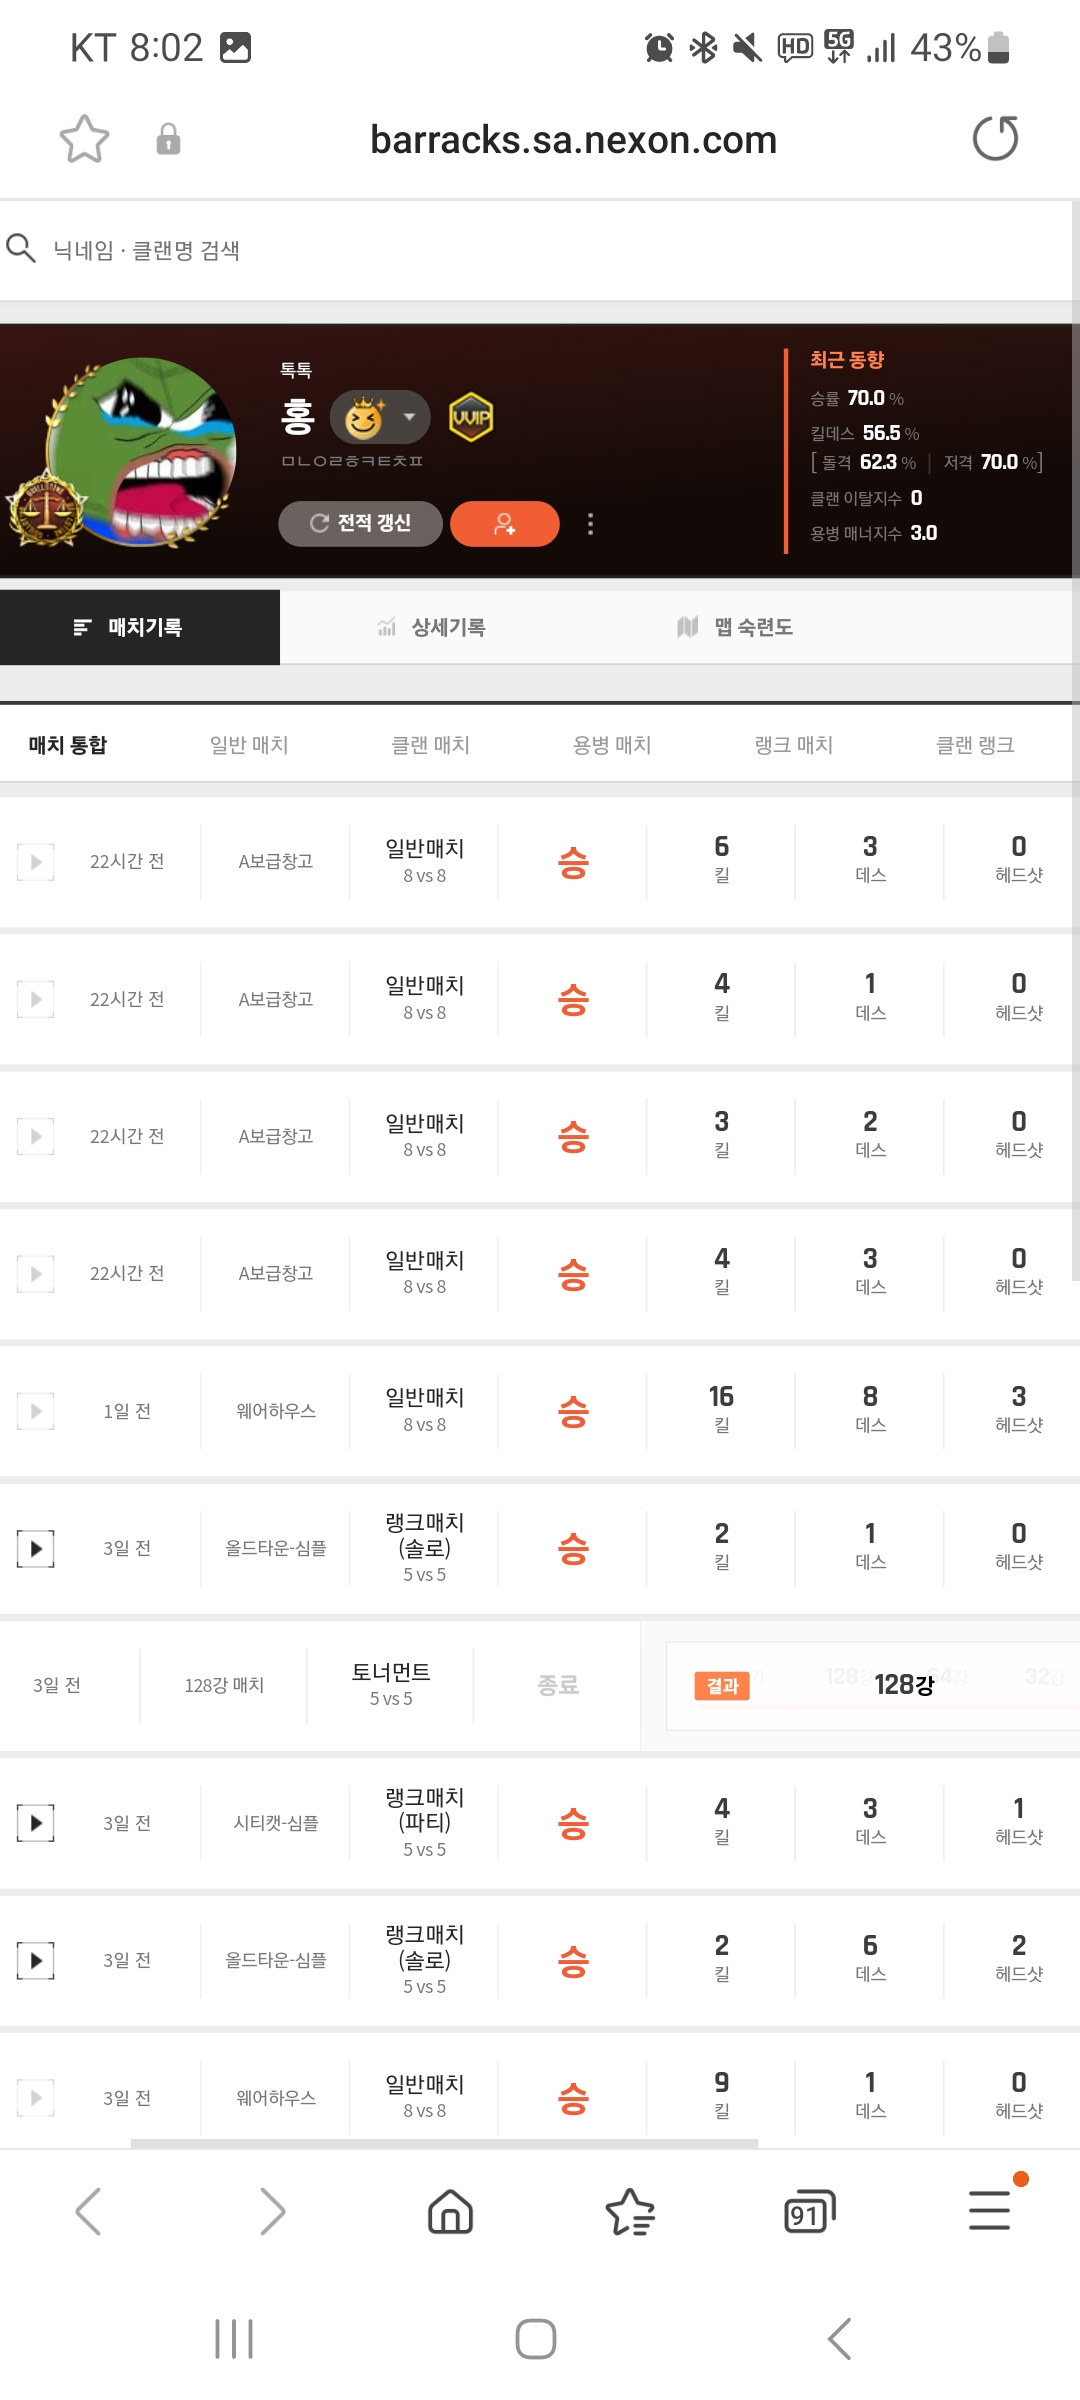The width and height of the screenshot is (1080, 2400).
Task: Click the 전적 갱신 refresh button
Action: tap(361, 524)
